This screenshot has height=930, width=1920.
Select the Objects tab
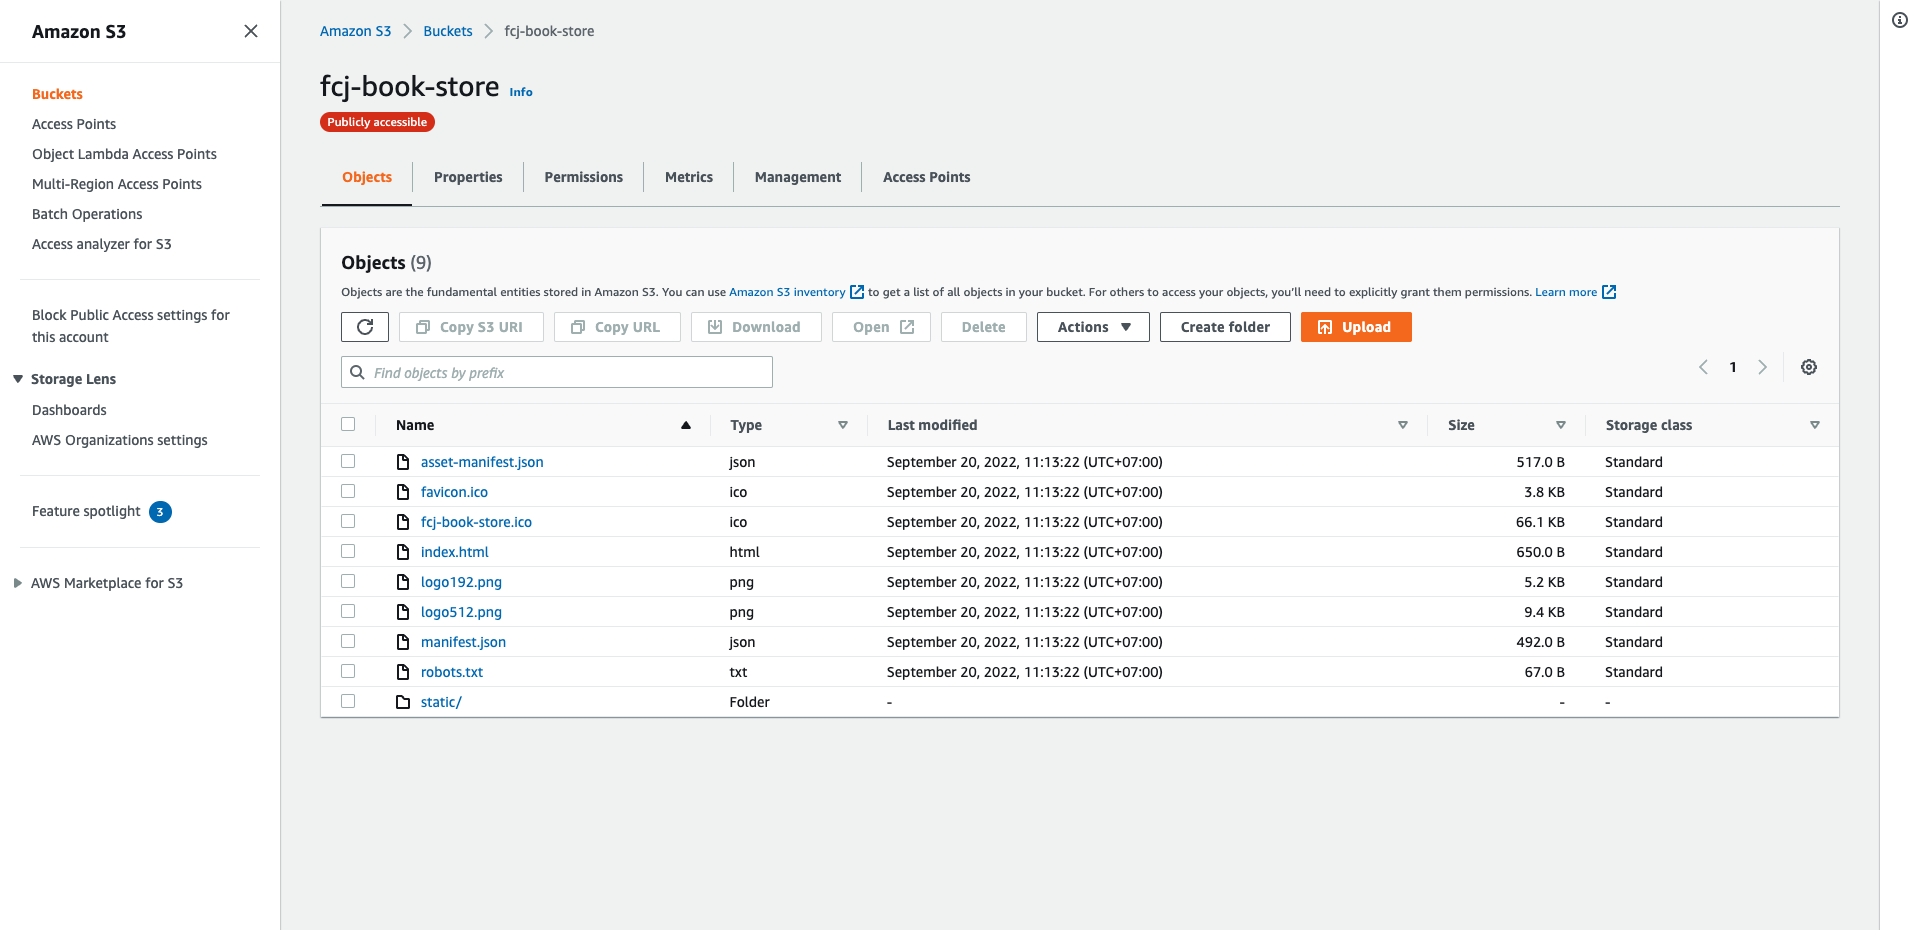click(x=367, y=177)
